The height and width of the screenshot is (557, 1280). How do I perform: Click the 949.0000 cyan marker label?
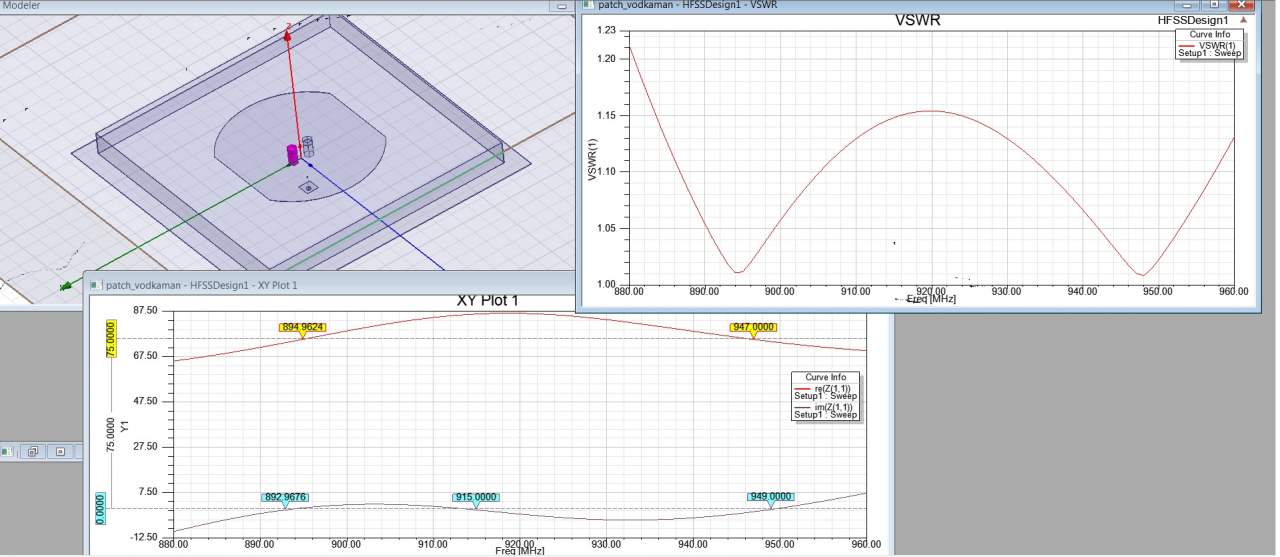click(x=771, y=497)
